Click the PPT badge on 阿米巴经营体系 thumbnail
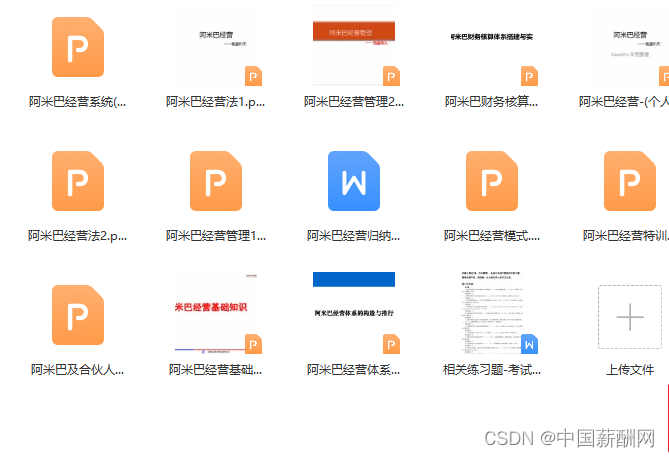This screenshot has width=669, height=457. (x=391, y=344)
